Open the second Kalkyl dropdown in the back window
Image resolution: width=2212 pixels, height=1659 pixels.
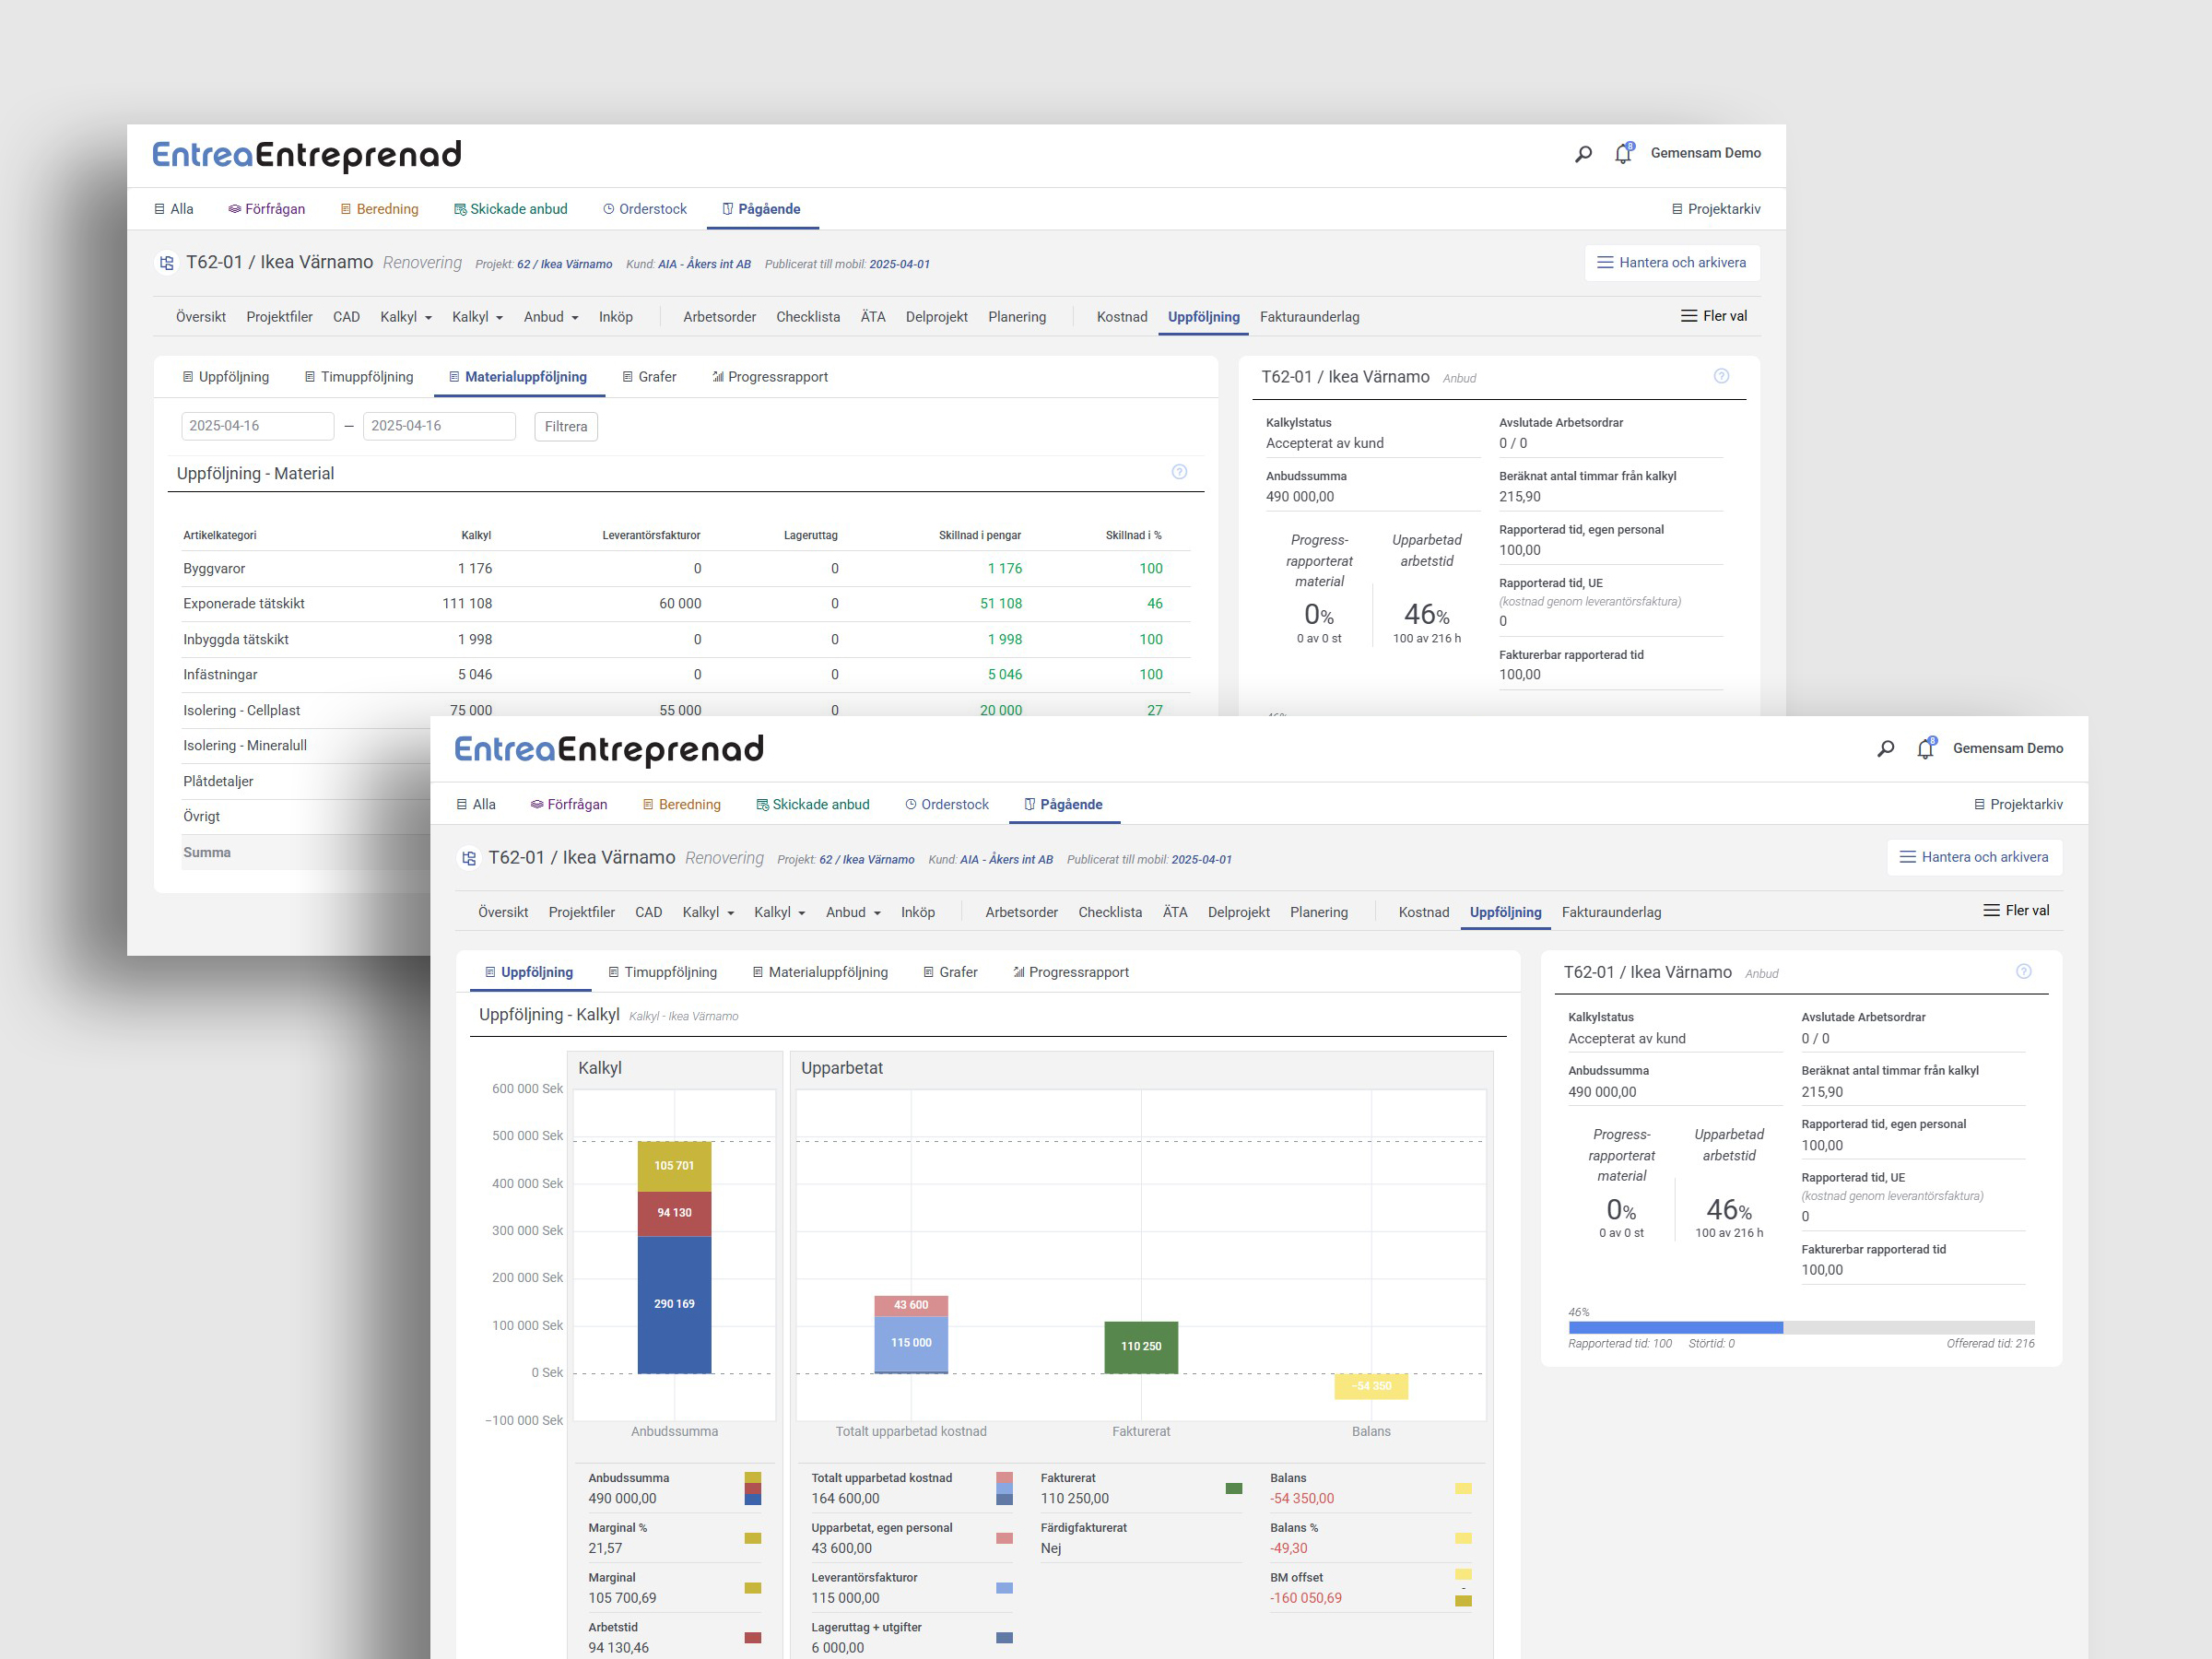coord(477,317)
